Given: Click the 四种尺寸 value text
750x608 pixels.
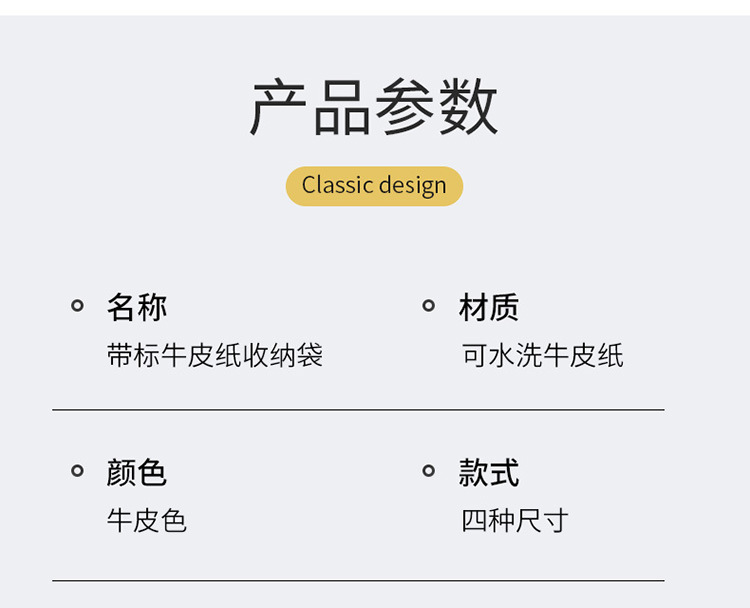Looking at the screenshot, I should pos(515,520).
